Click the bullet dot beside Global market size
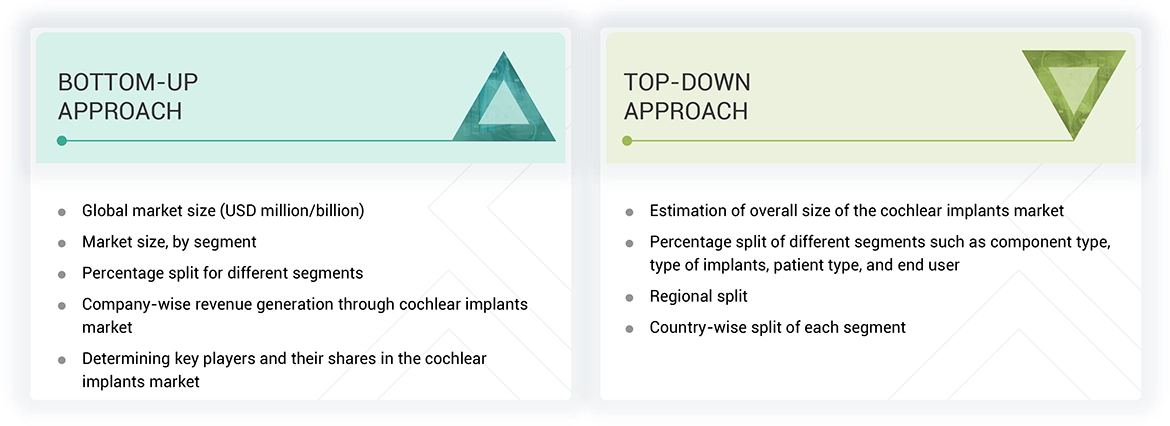 point(62,212)
